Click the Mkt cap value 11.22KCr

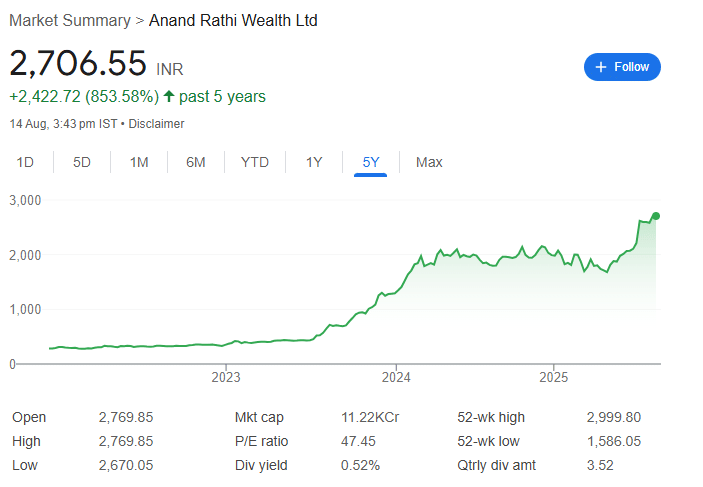(370, 417)
